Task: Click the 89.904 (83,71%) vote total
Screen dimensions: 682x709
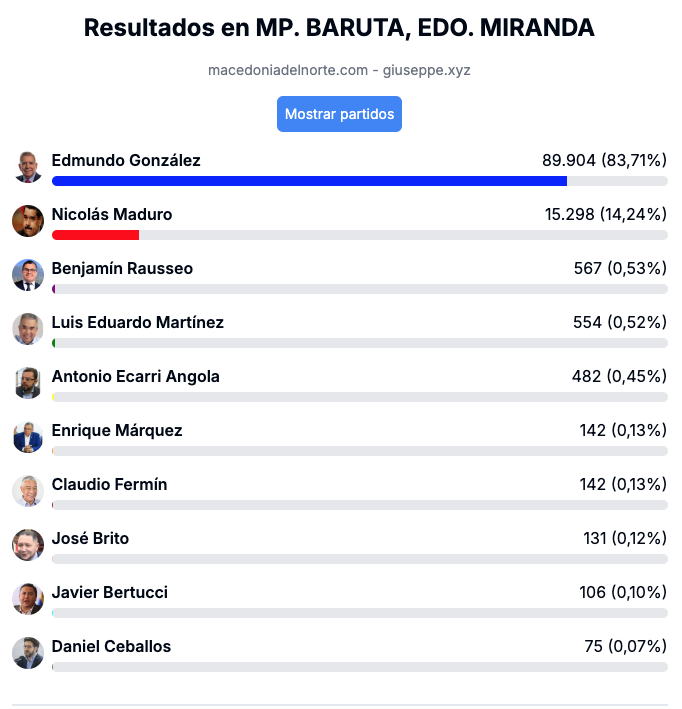Action: click(604, 161)
